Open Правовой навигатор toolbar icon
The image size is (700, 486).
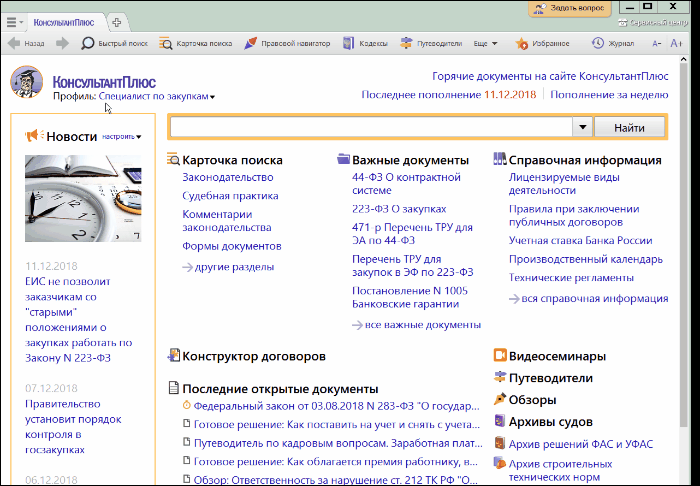pyautogui.click(x=251, y=43)
